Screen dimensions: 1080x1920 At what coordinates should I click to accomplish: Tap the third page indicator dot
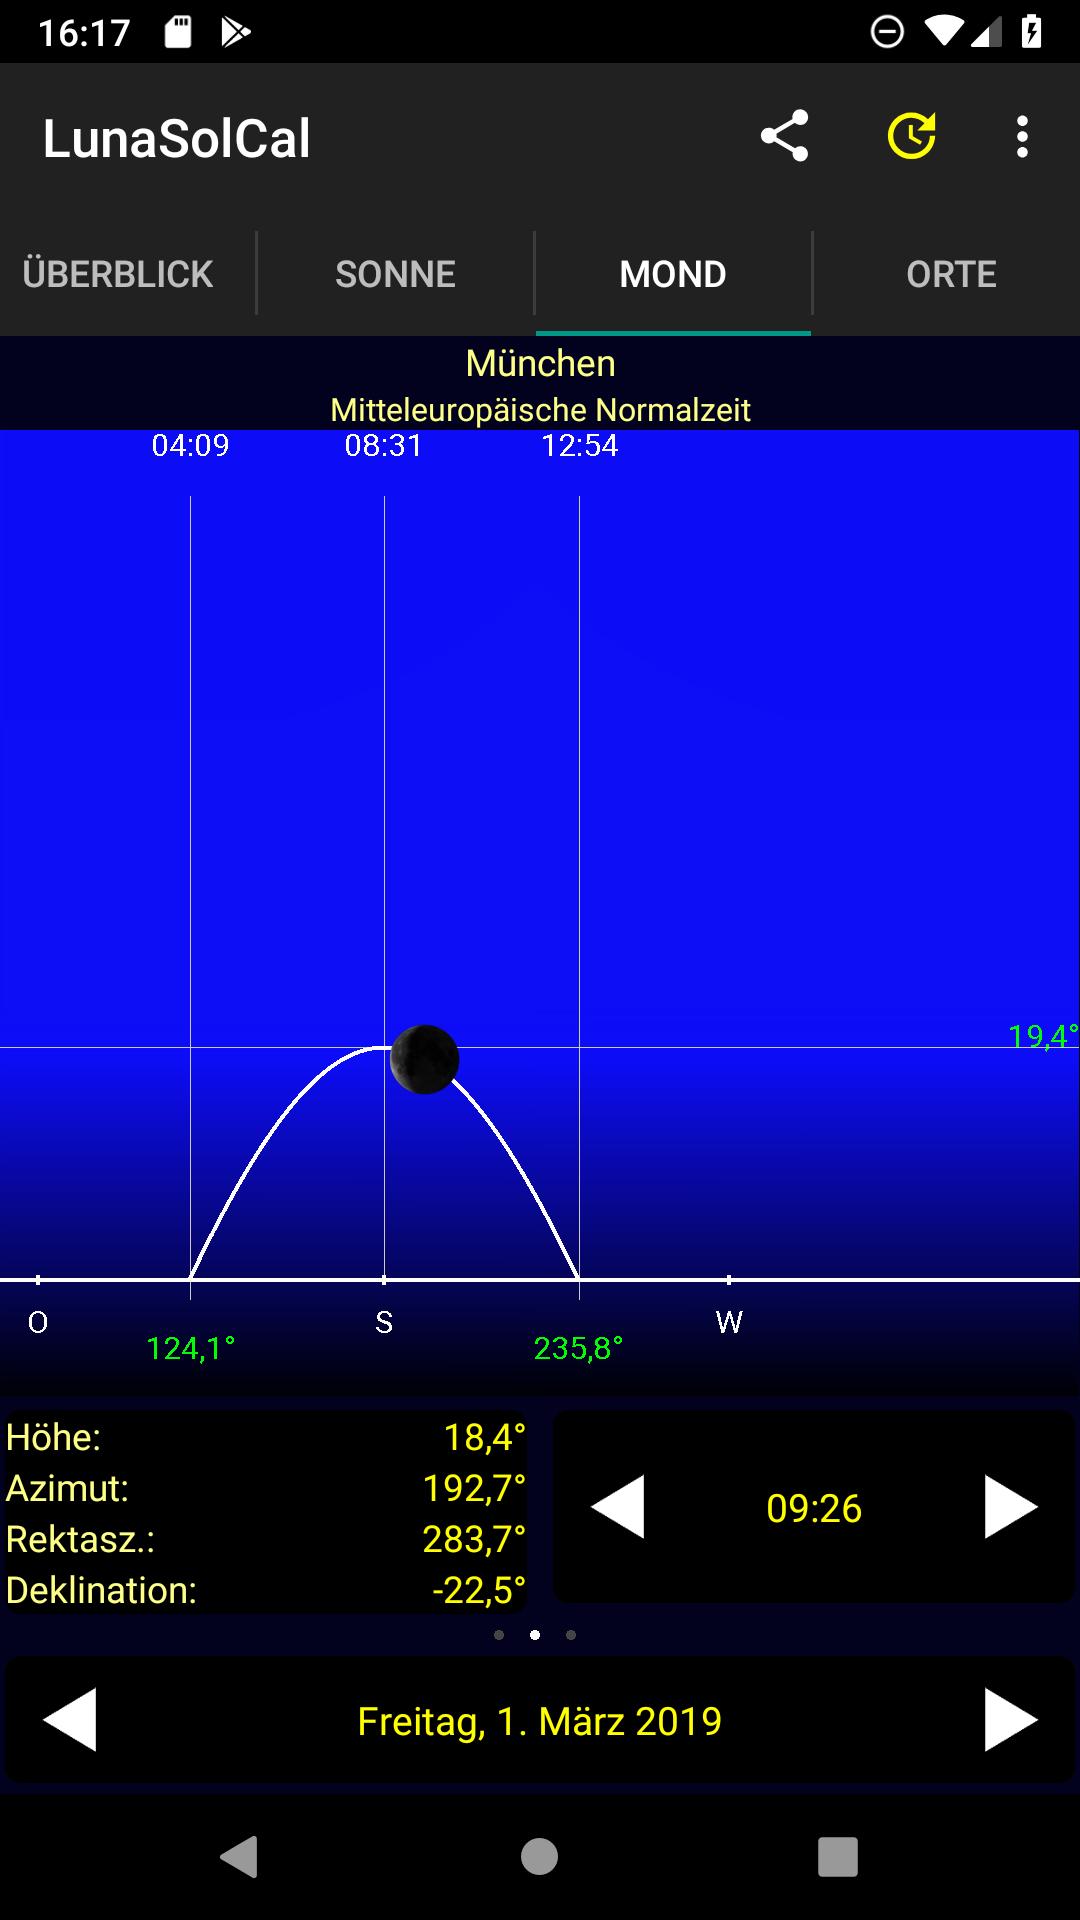571,1635
